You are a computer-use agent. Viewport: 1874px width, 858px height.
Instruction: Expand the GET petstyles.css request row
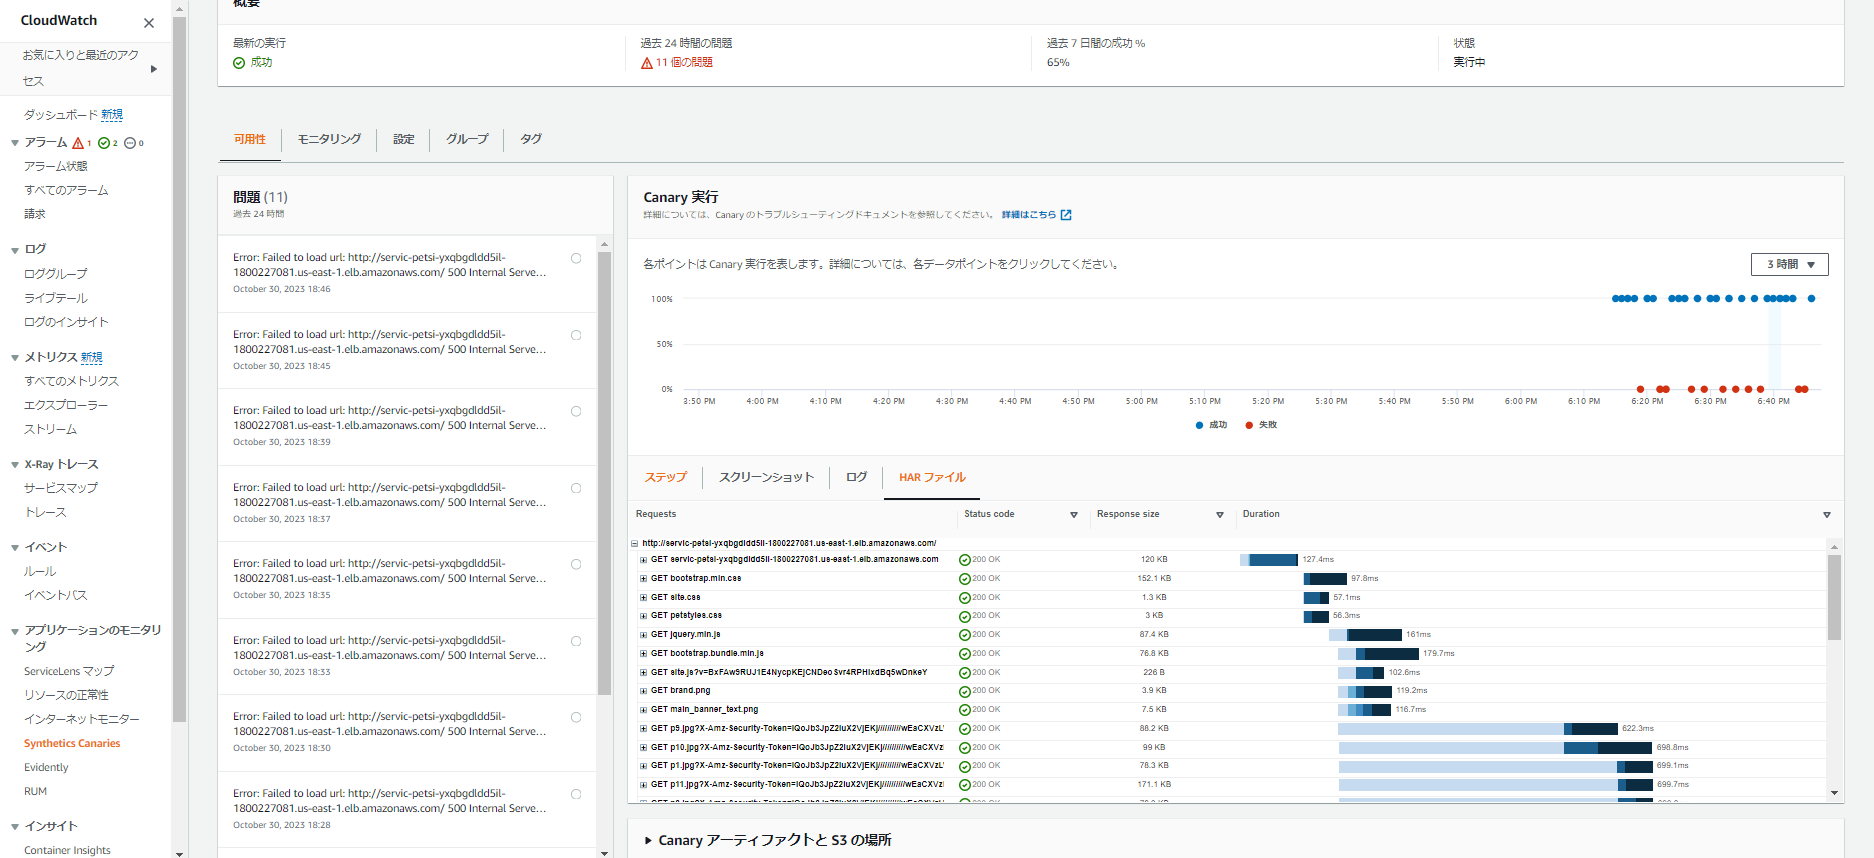tap(643, 616)
